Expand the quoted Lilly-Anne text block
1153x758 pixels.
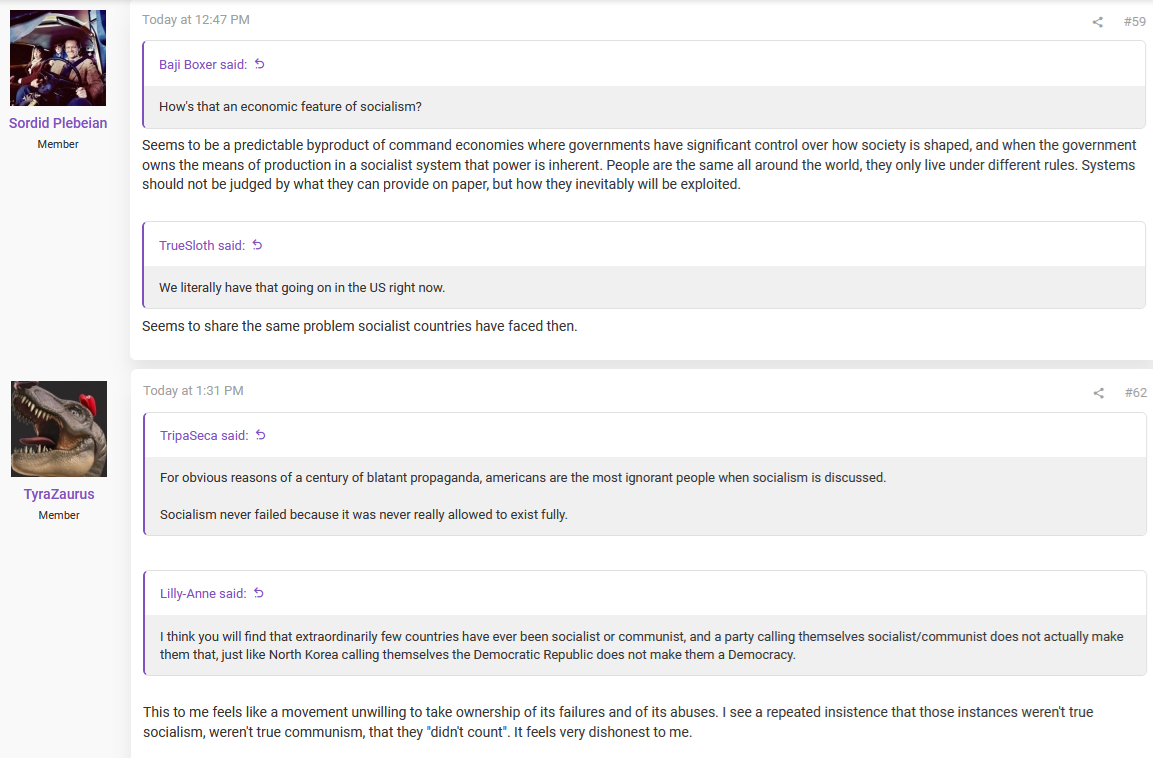[x=645, y=646]
